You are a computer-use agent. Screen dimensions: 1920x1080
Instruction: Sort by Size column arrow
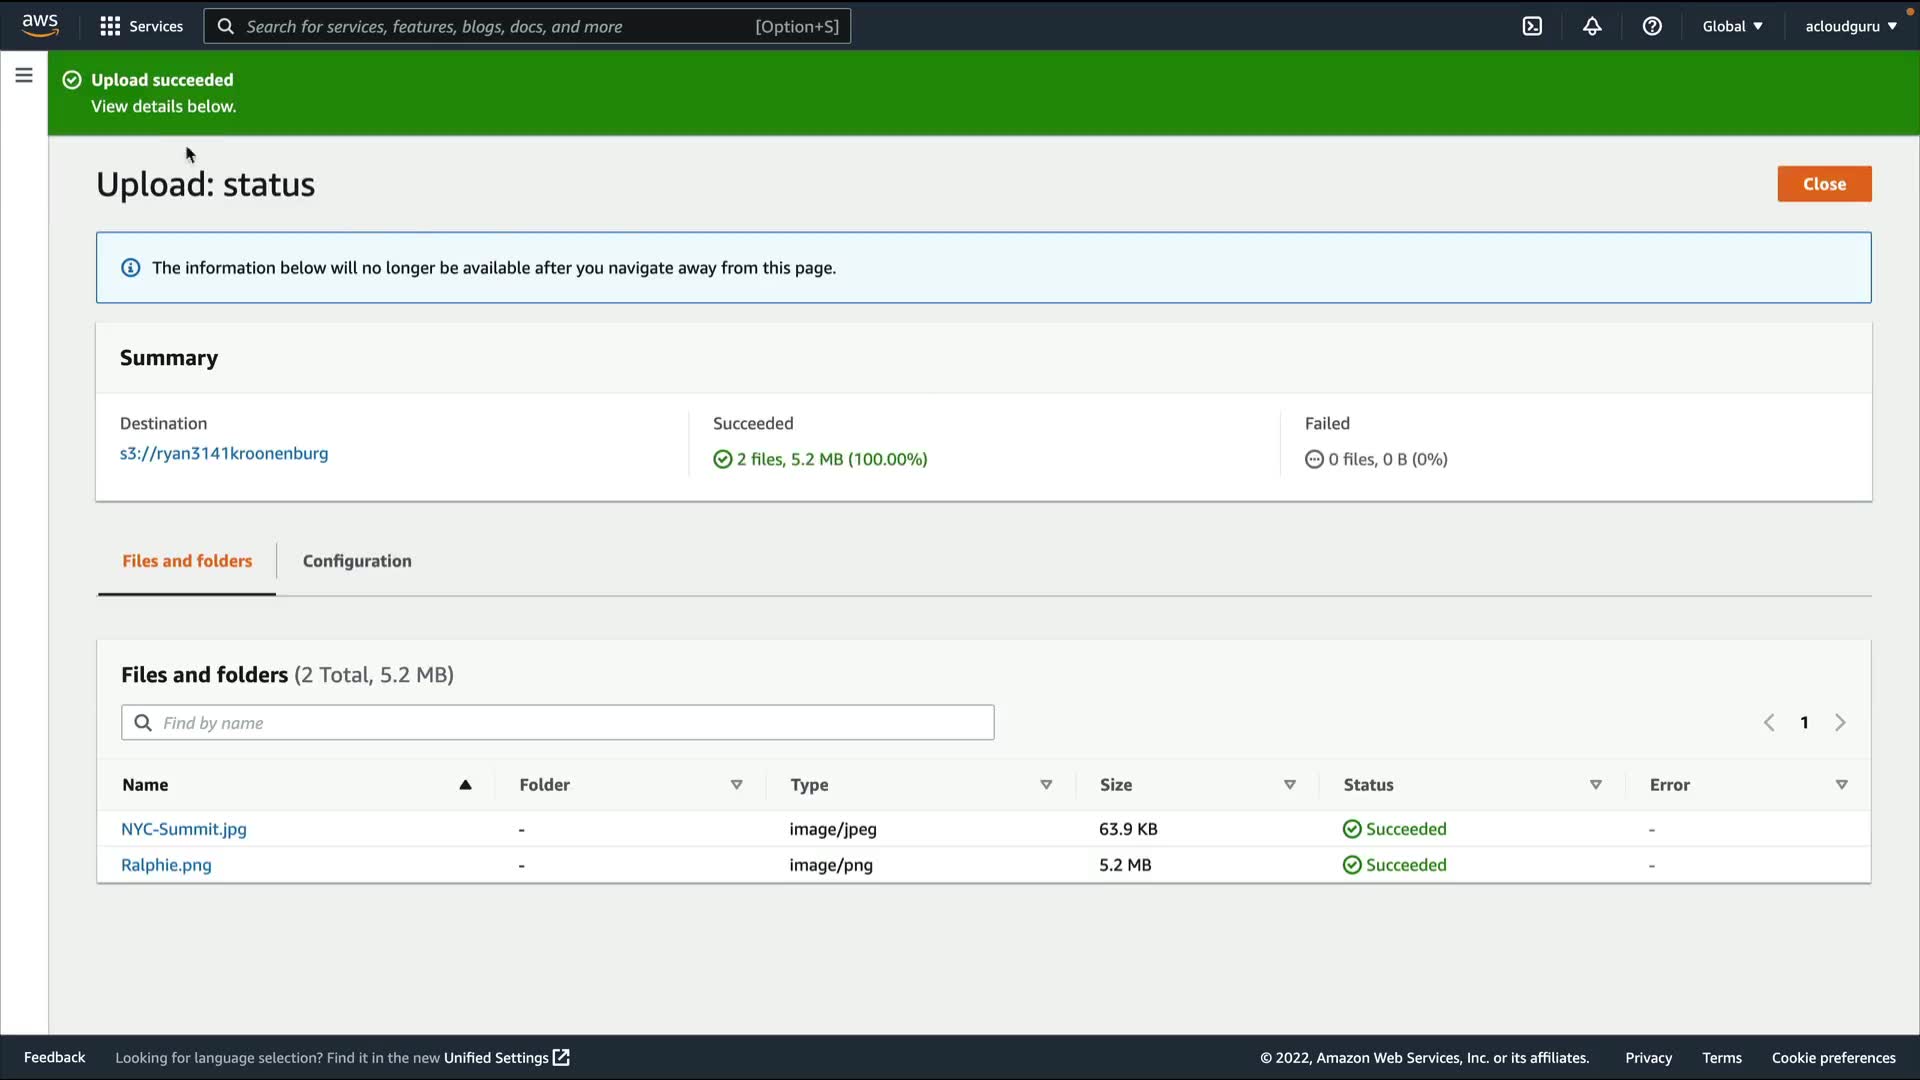click(x=1290, y=785)
